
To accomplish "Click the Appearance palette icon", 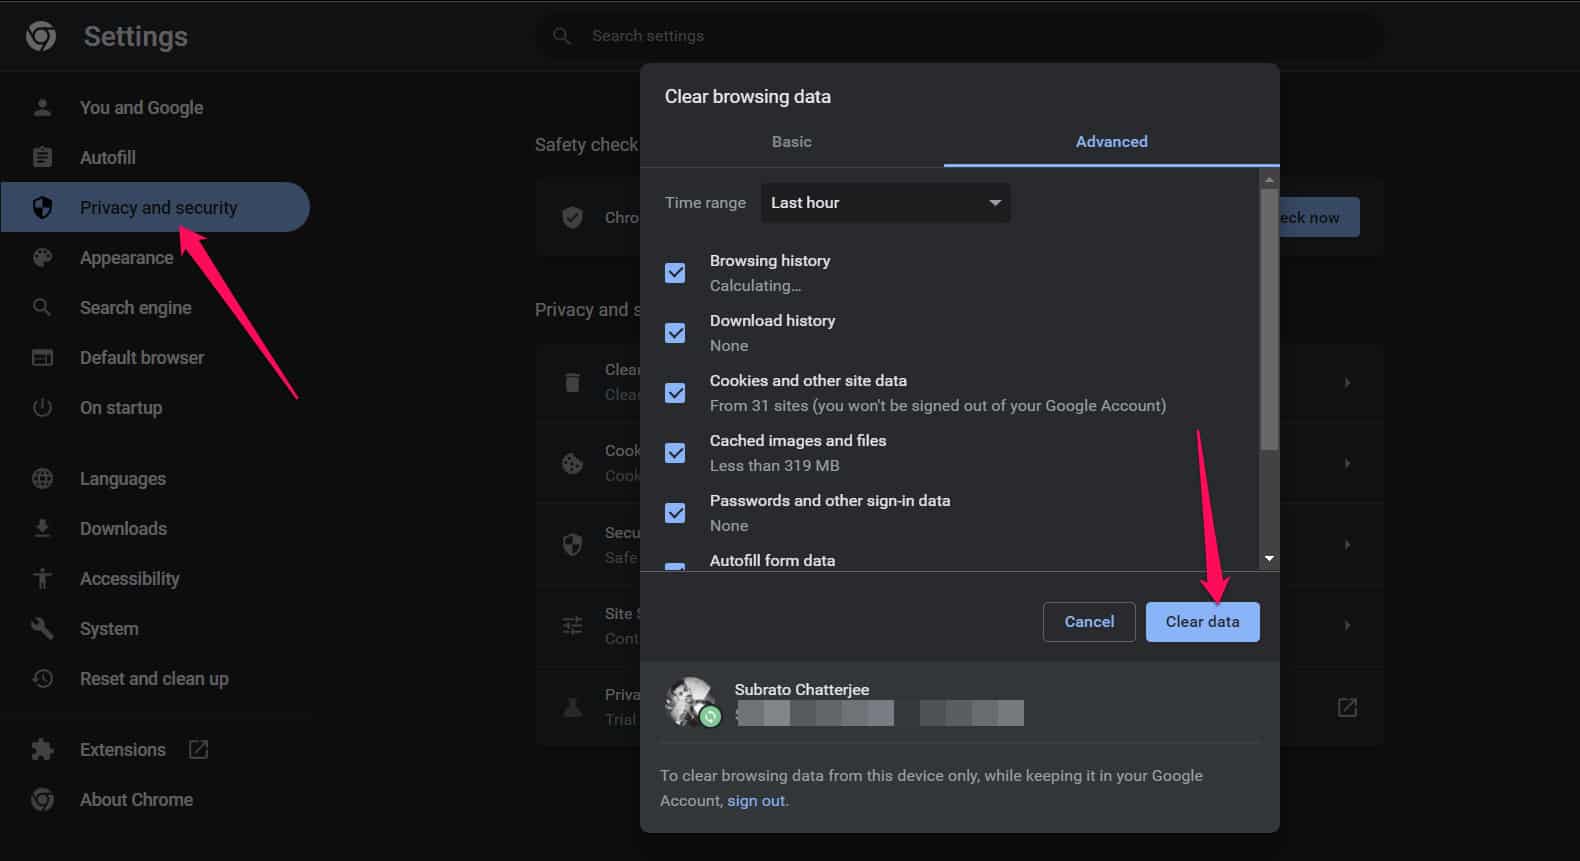I will click(42, 257).
